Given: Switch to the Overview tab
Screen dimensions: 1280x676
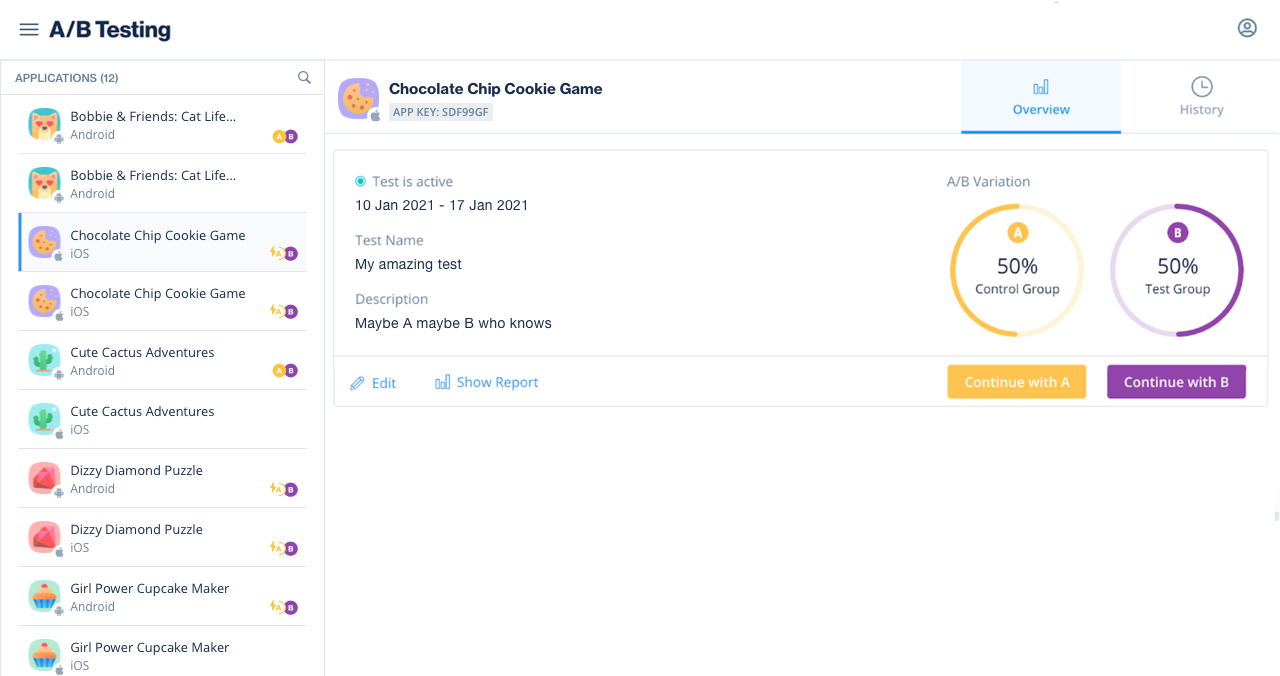Looking at the screenshot, I should [1041, 97].
